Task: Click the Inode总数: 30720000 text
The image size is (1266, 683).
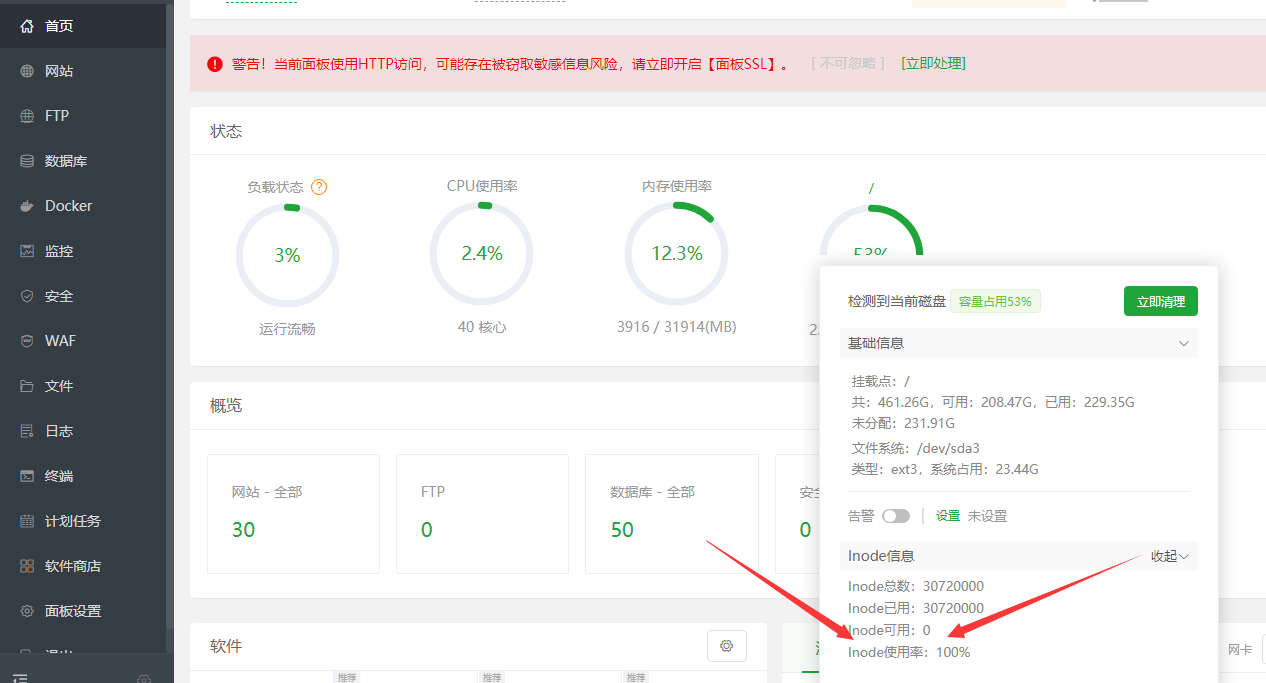Action: (x=916, y=586)
